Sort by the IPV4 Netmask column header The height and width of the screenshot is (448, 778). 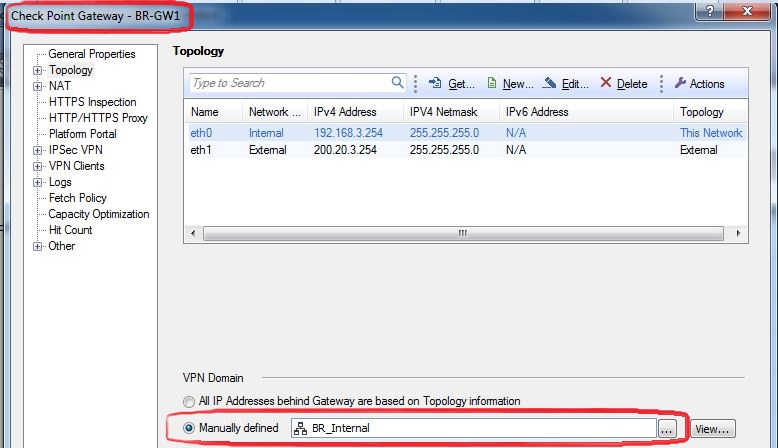click(x=452, y=112)
